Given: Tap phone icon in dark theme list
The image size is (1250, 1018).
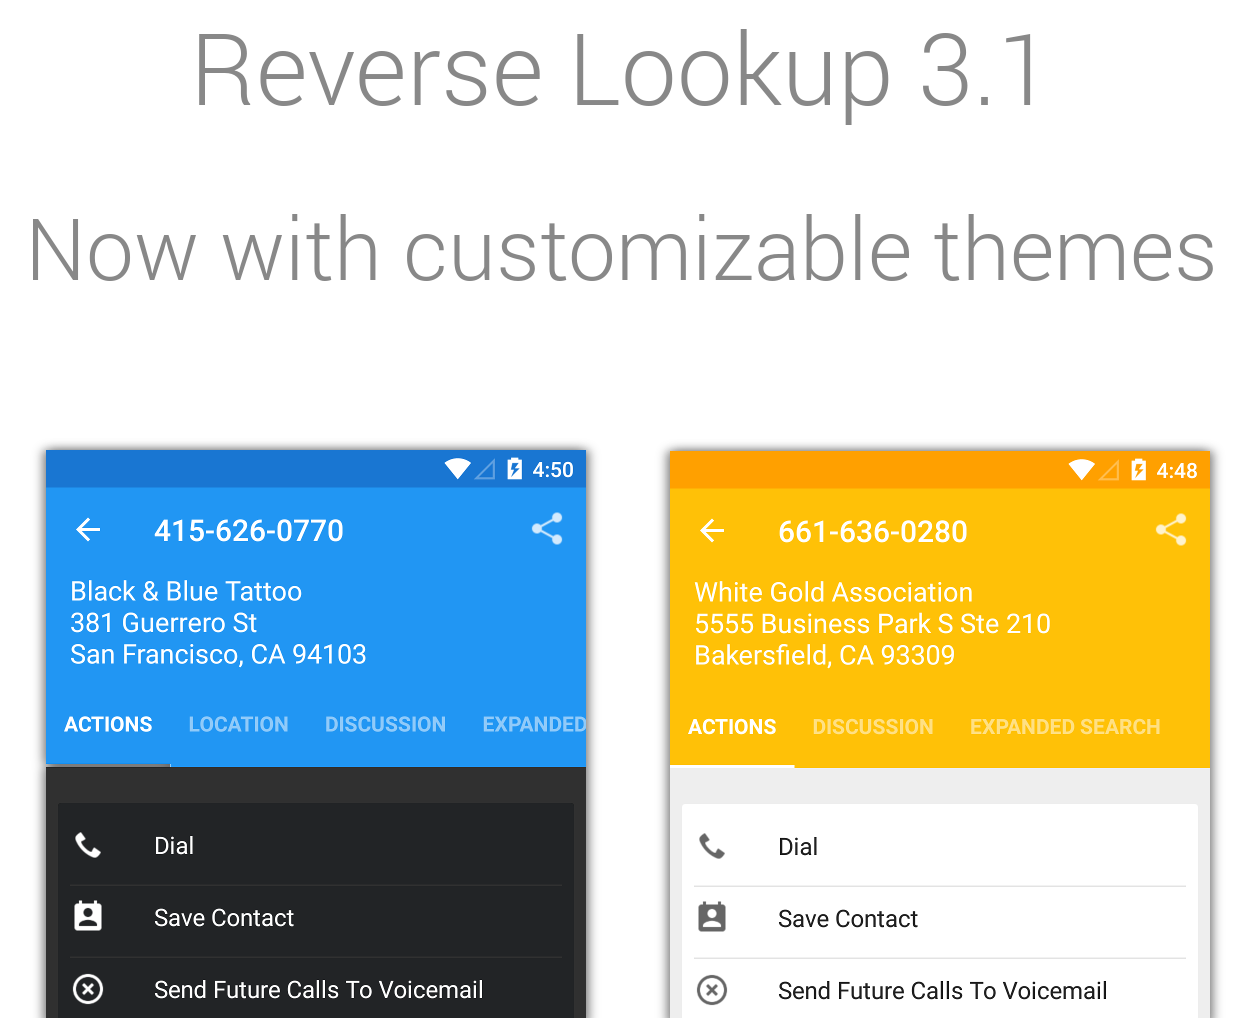Looking at the screenshot, I should pyautogui.click(x=88, y=846).
